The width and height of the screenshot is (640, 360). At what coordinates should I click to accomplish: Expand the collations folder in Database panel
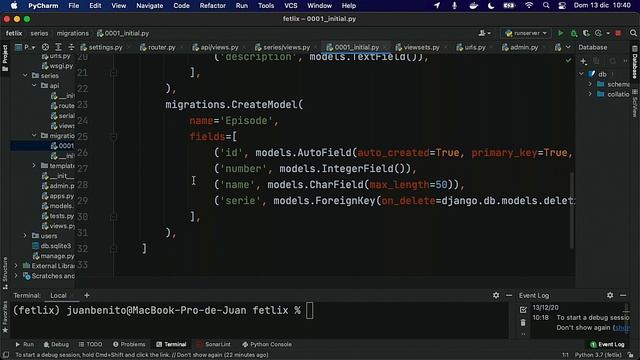pyautogui.click(x=590, y=94)
